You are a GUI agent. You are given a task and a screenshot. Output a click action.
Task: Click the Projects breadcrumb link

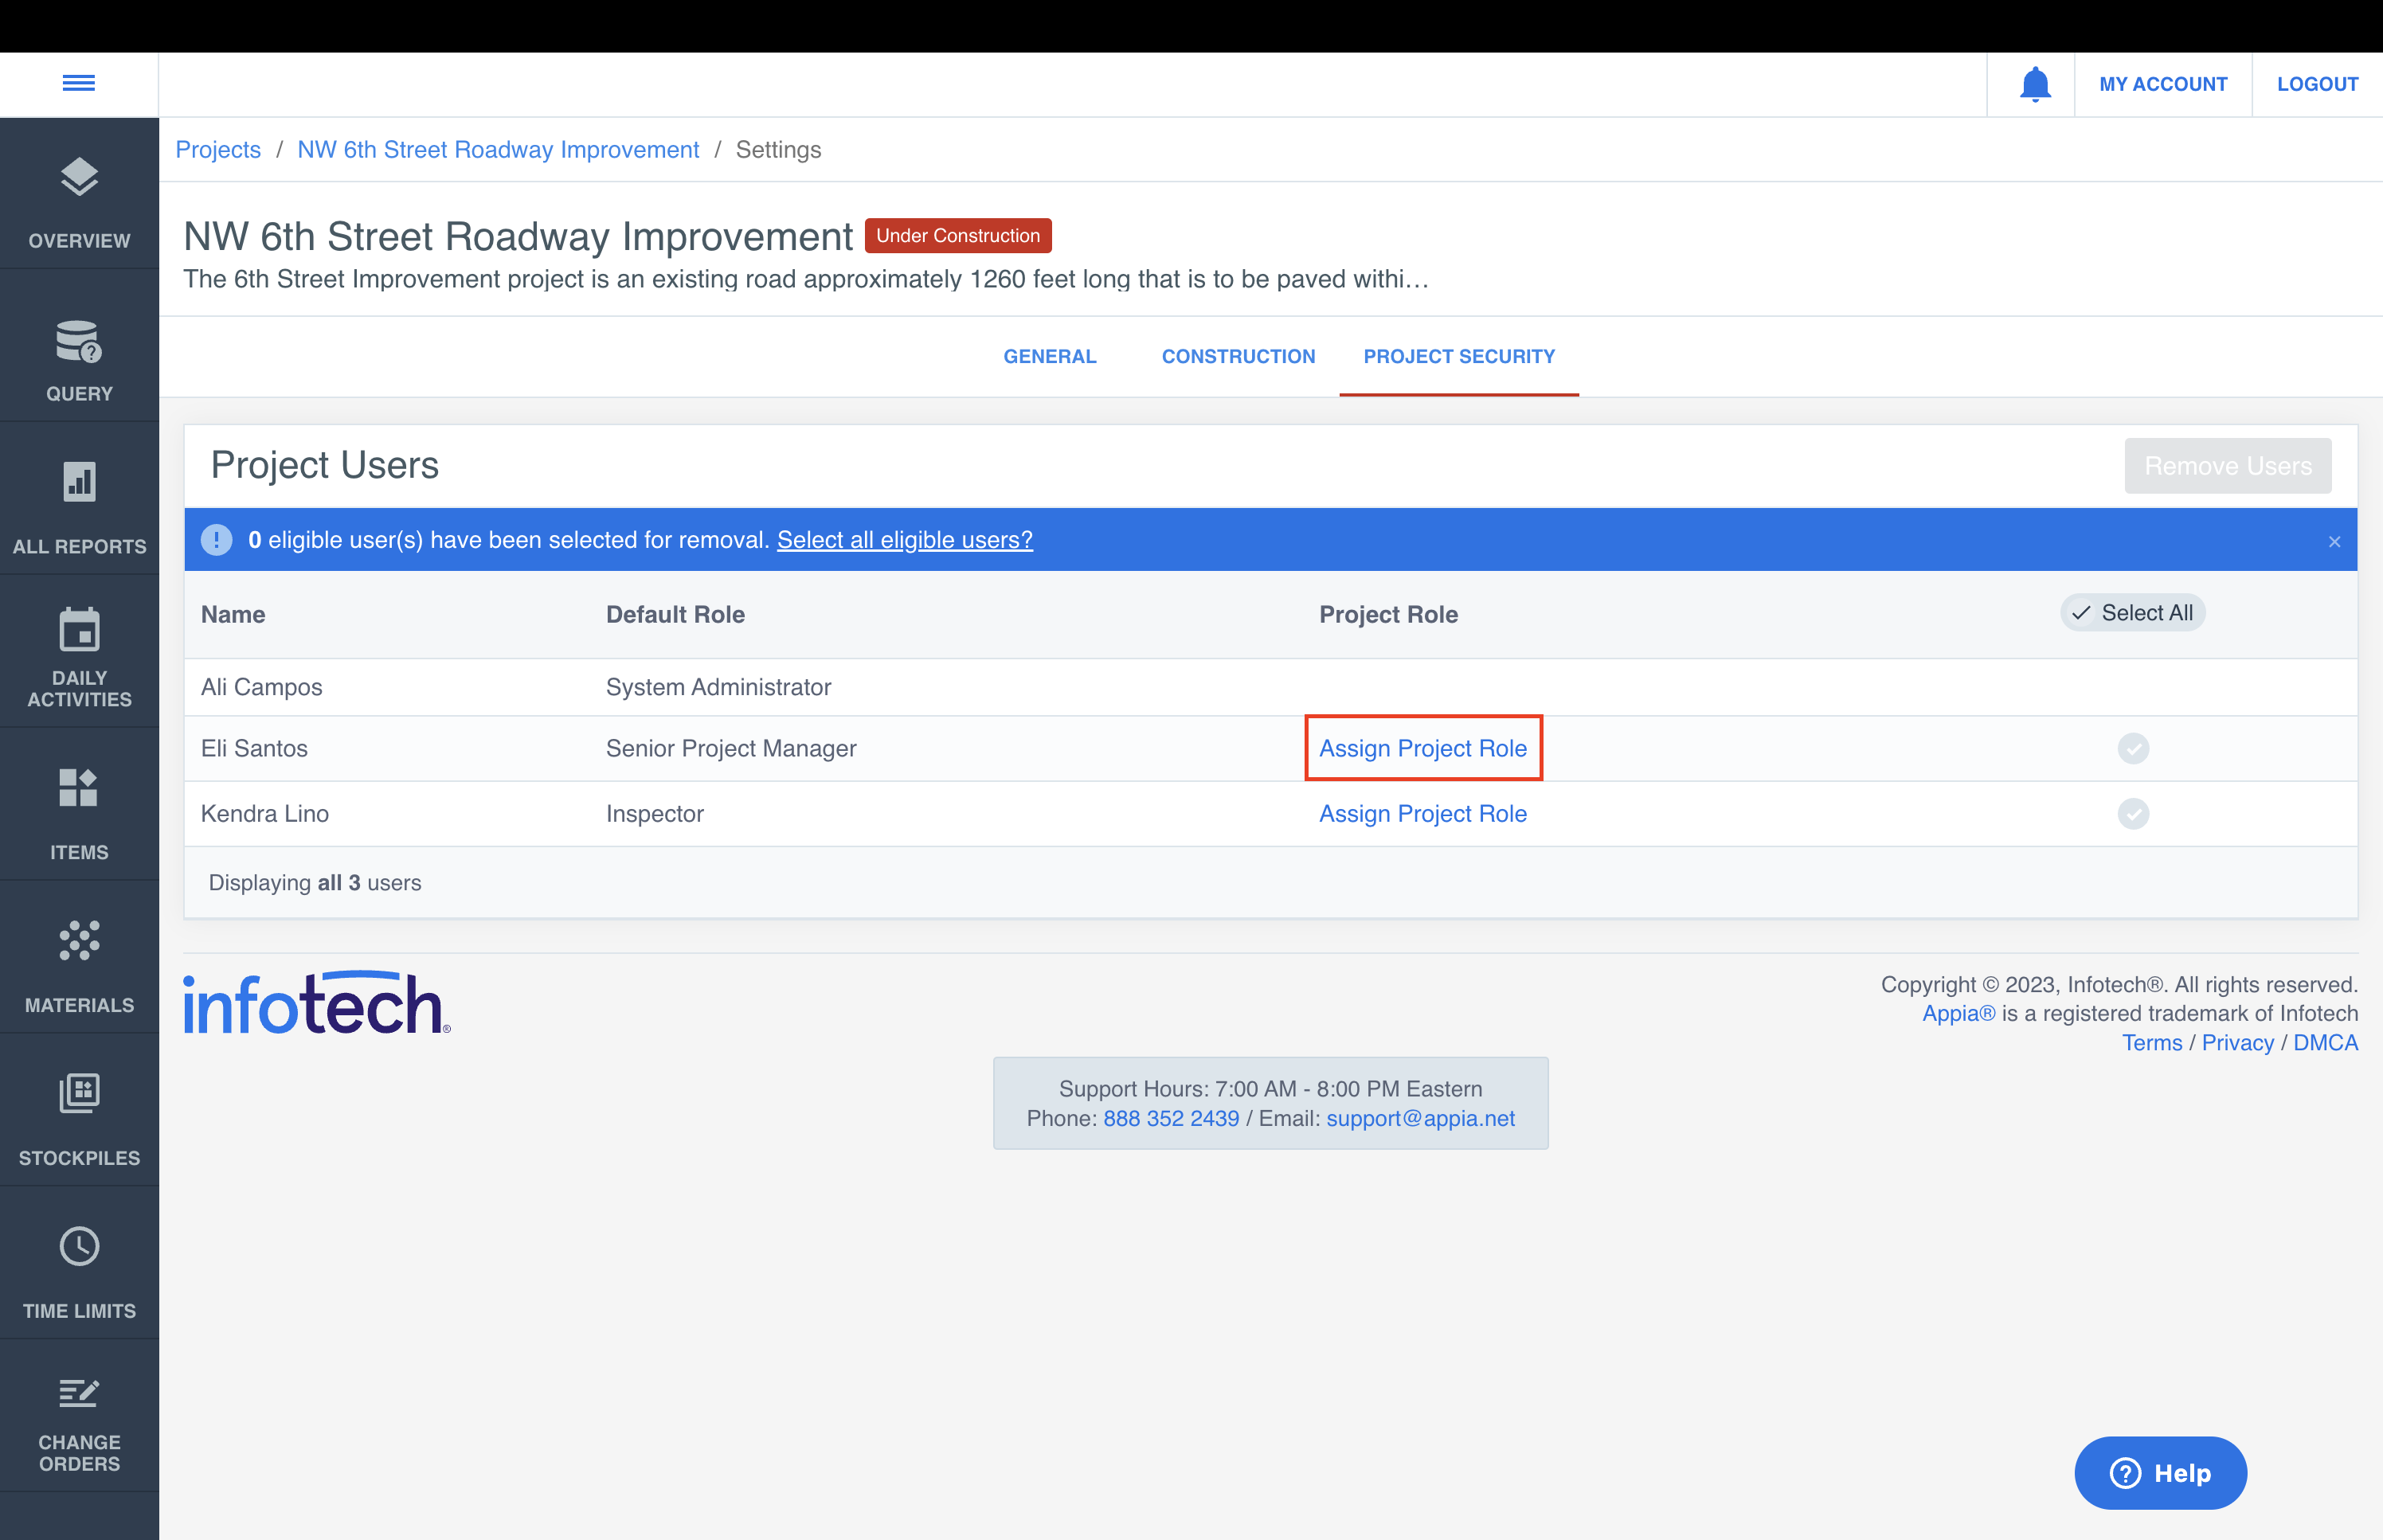217,149
